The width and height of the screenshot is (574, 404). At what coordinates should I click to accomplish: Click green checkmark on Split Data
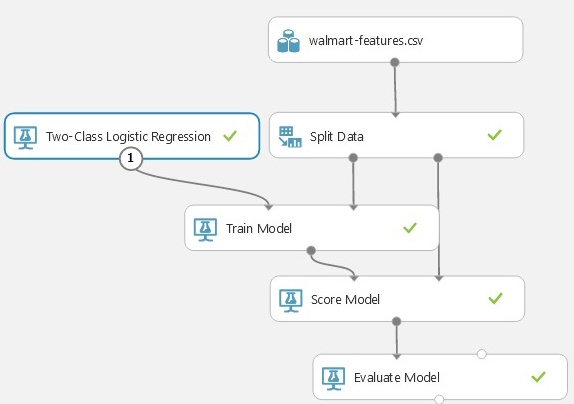(495, 135)
